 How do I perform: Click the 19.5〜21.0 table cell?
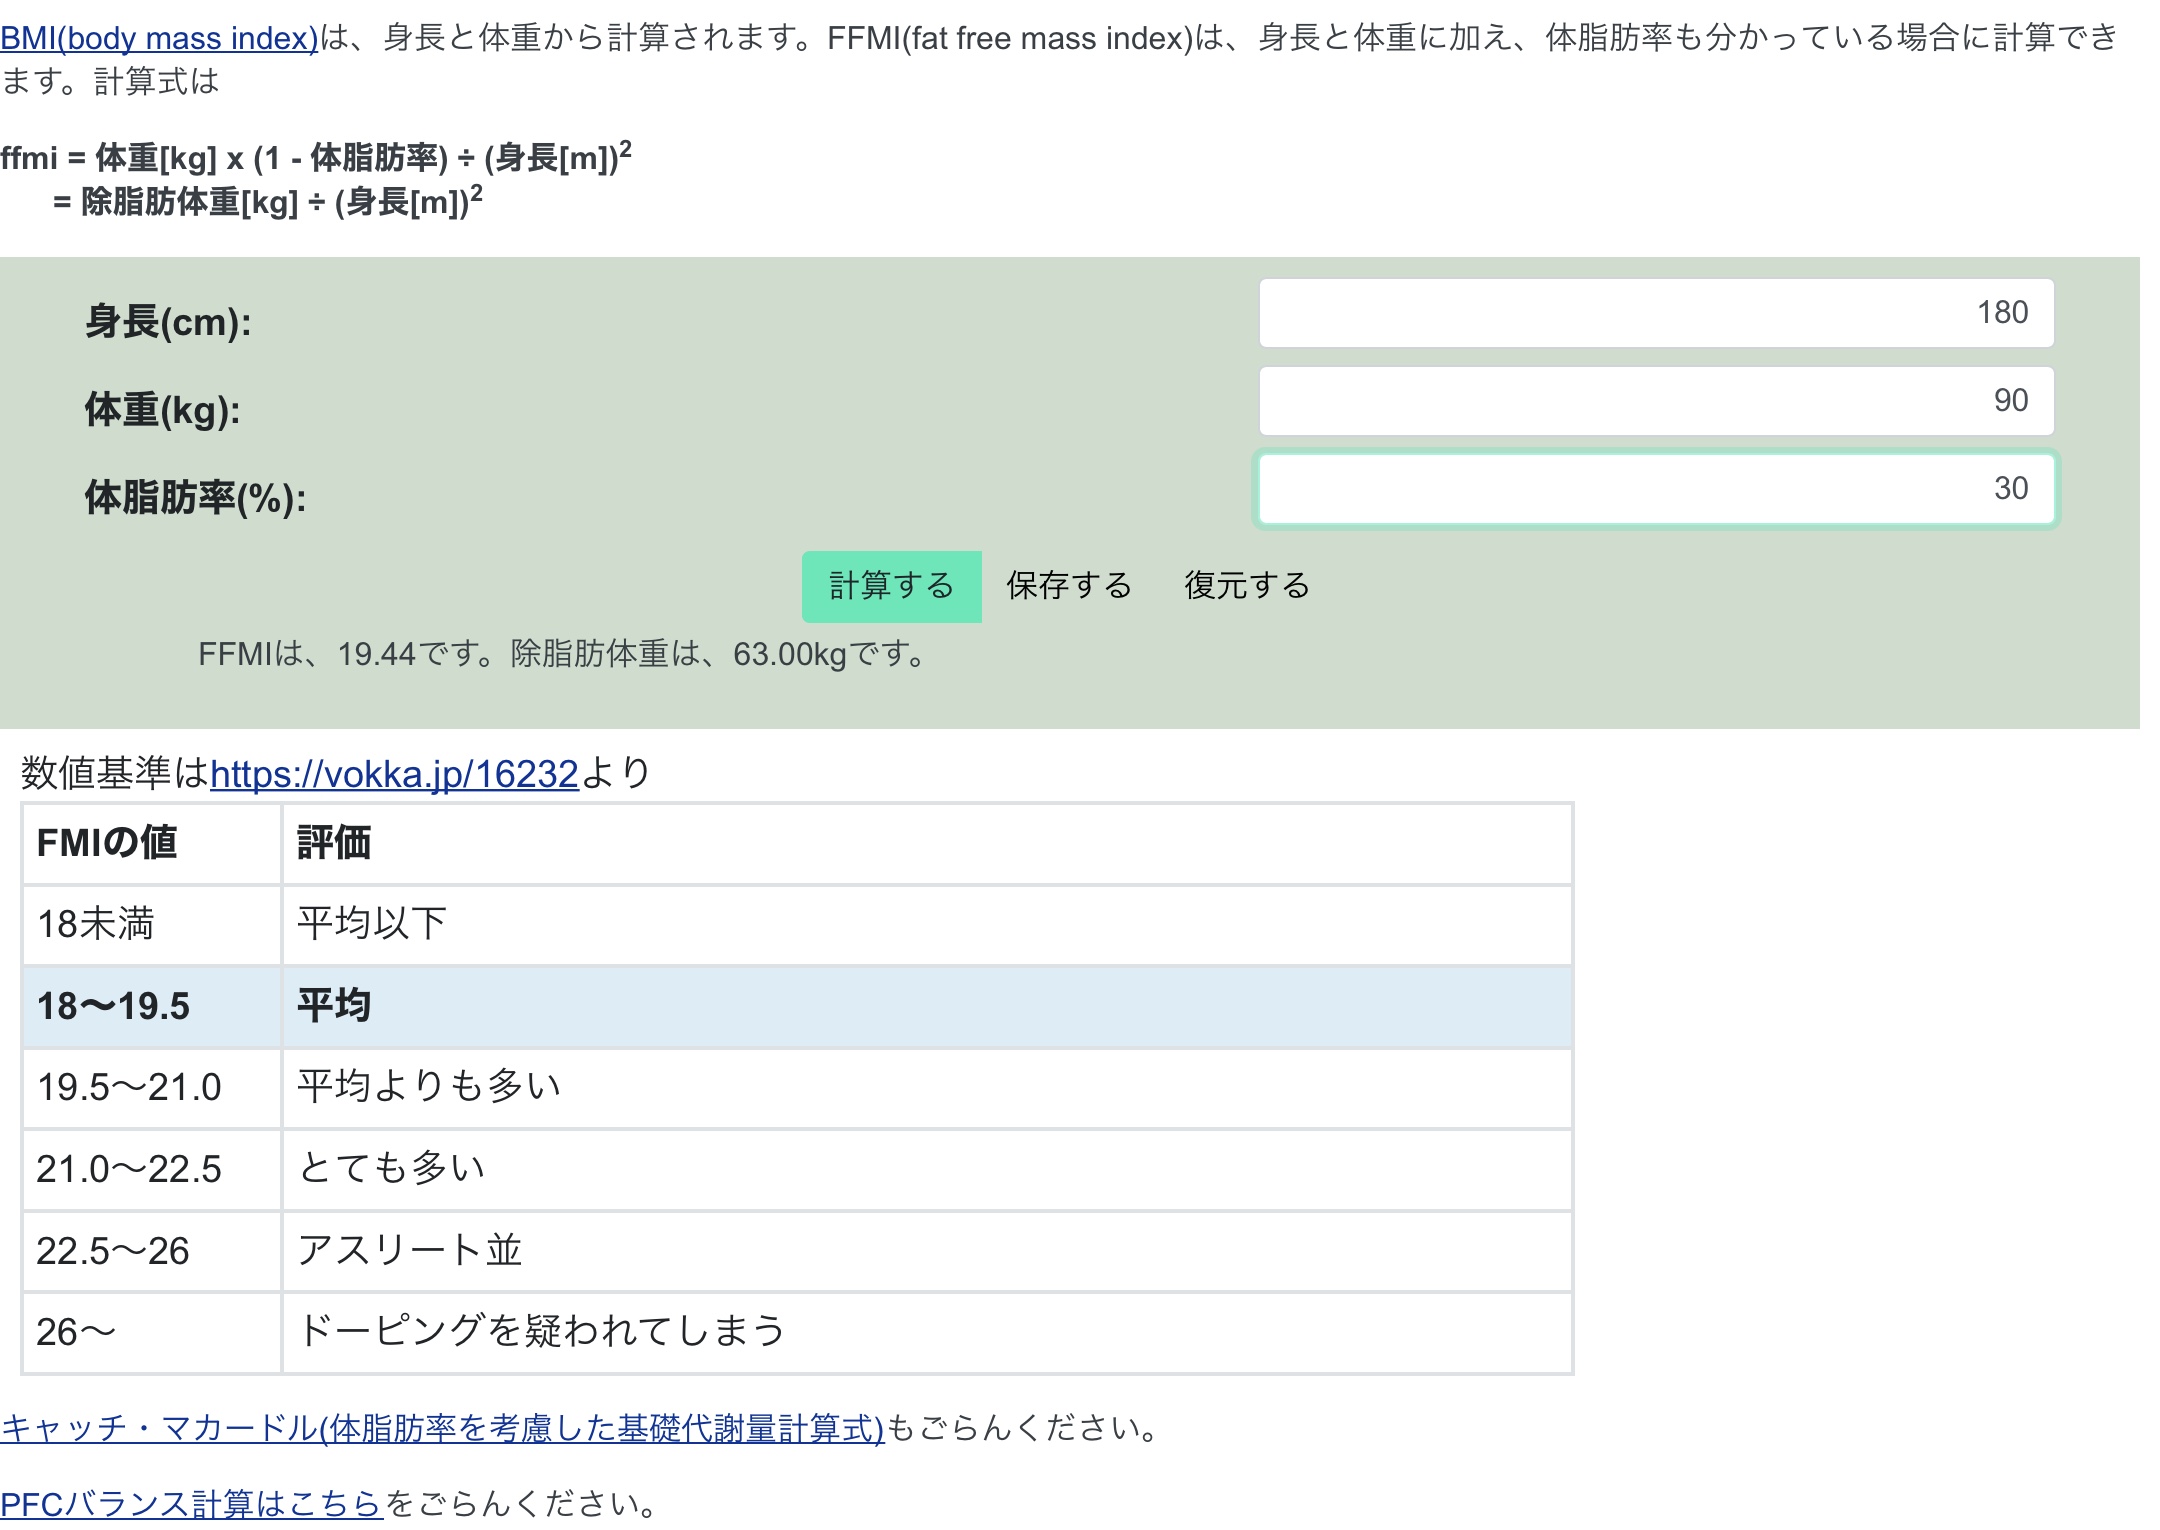(x=129, y=1088)
